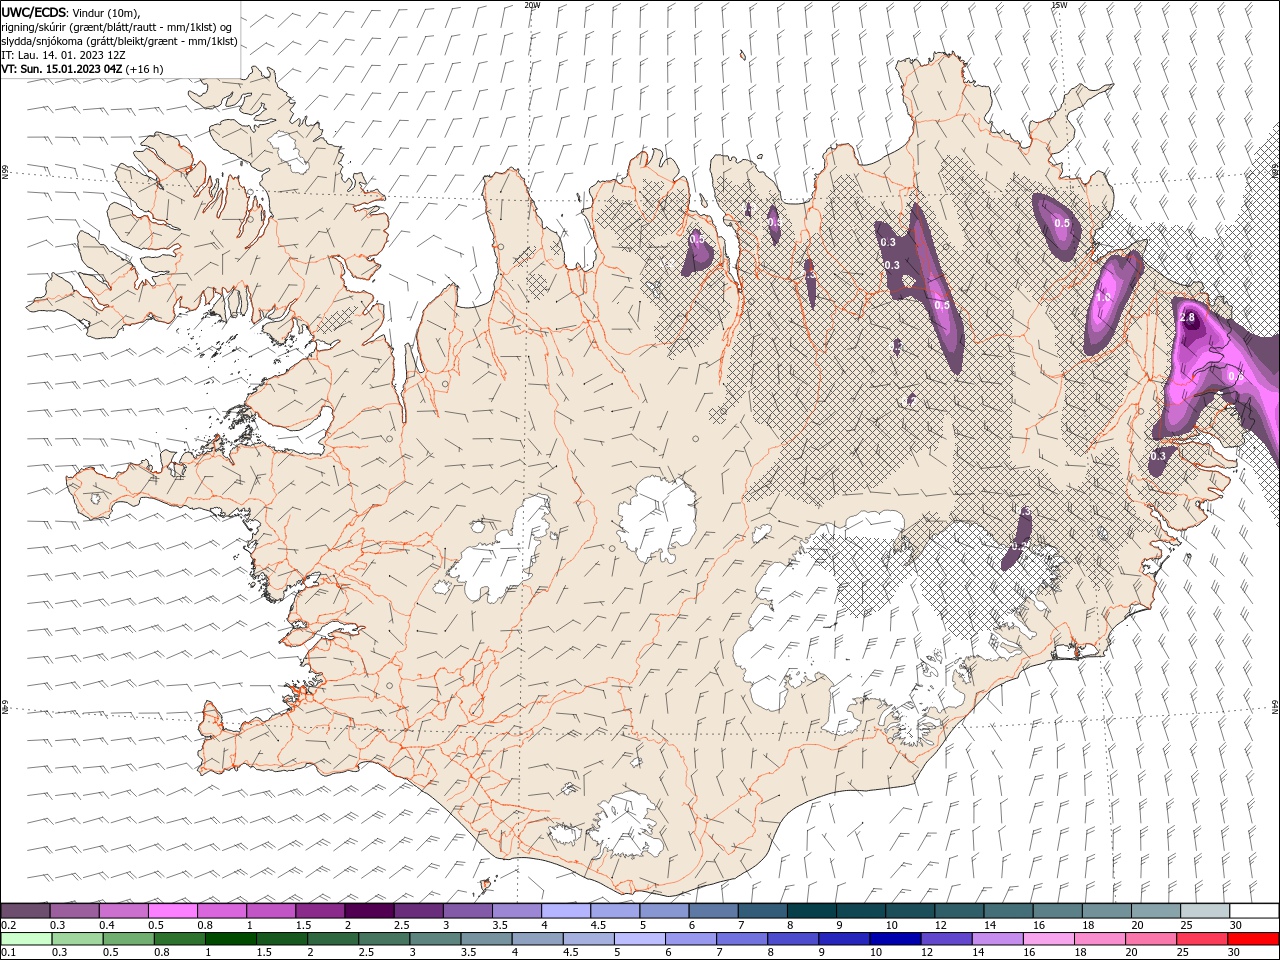Pick the 8 royal blue swatch on rain scale
This screenshot has width=1280, height=960.
[793, 939]
